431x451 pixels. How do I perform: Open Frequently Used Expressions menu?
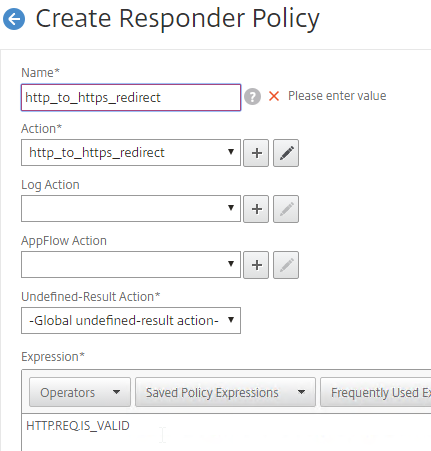[376, 392]
